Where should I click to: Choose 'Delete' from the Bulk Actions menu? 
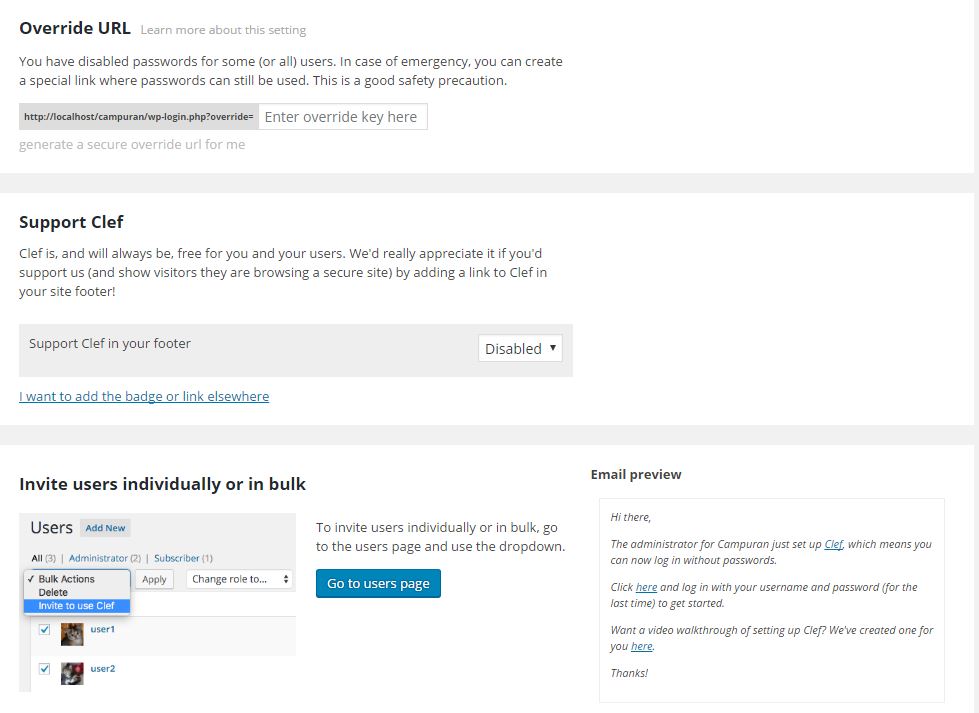tap(53, 592)
